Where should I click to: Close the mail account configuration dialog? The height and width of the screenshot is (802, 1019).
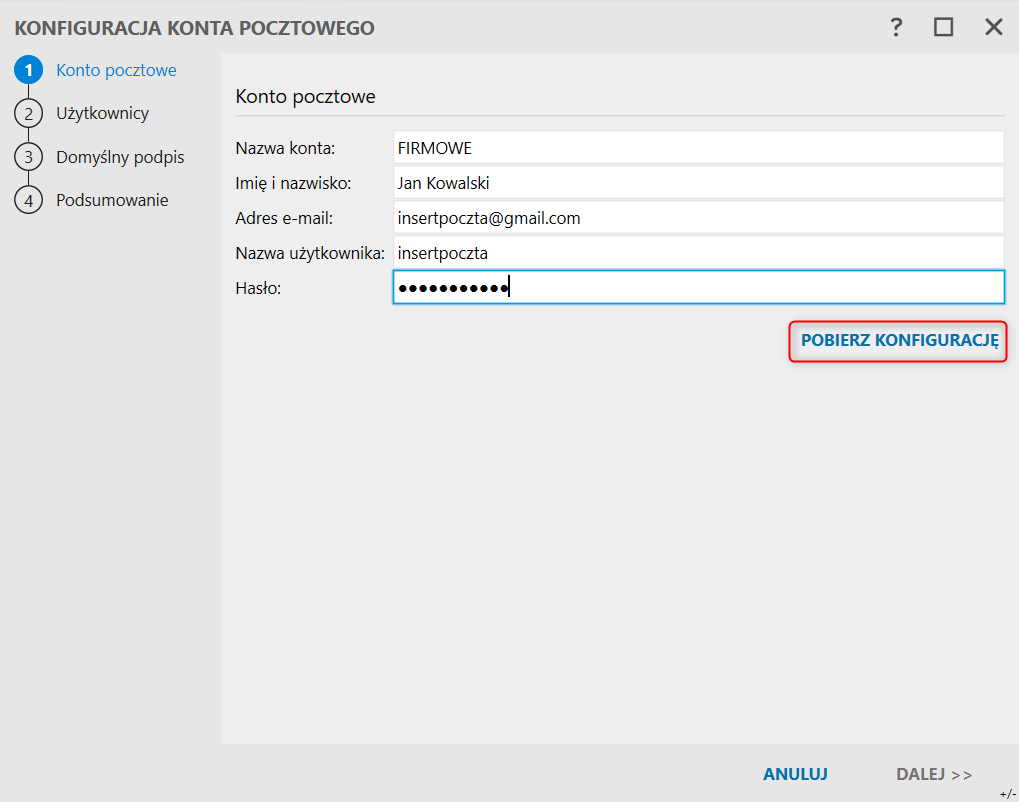pos(993,27)
